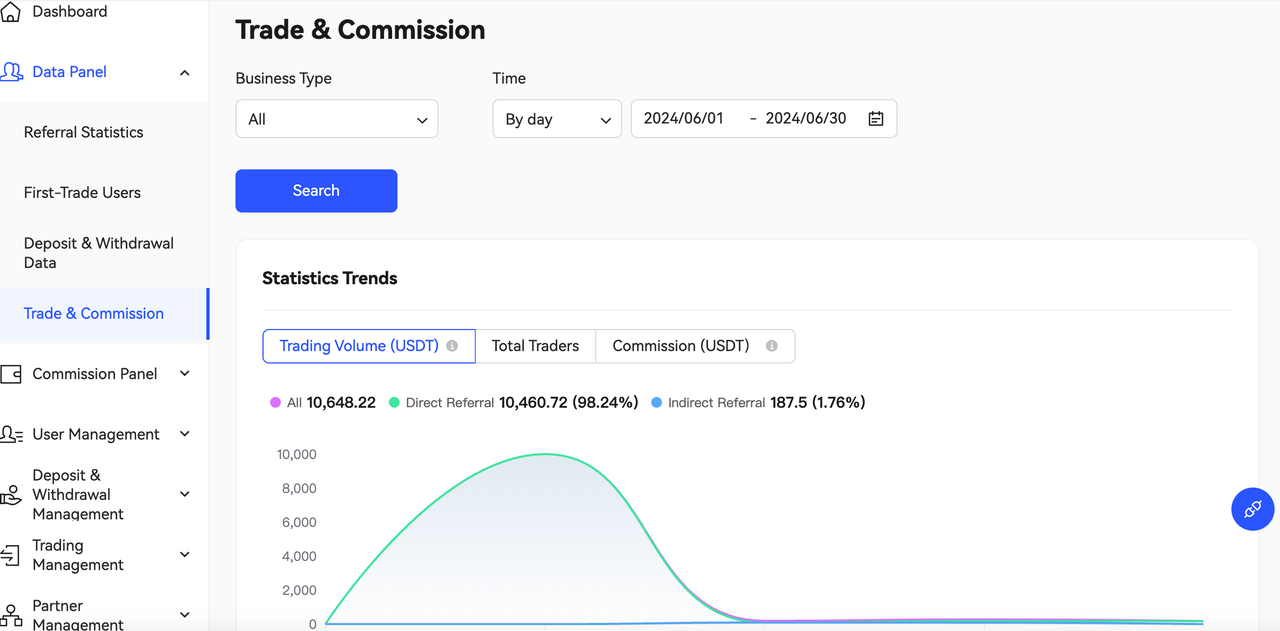
Task: Toggle the All series legend dot
Action: coord(275,403)
